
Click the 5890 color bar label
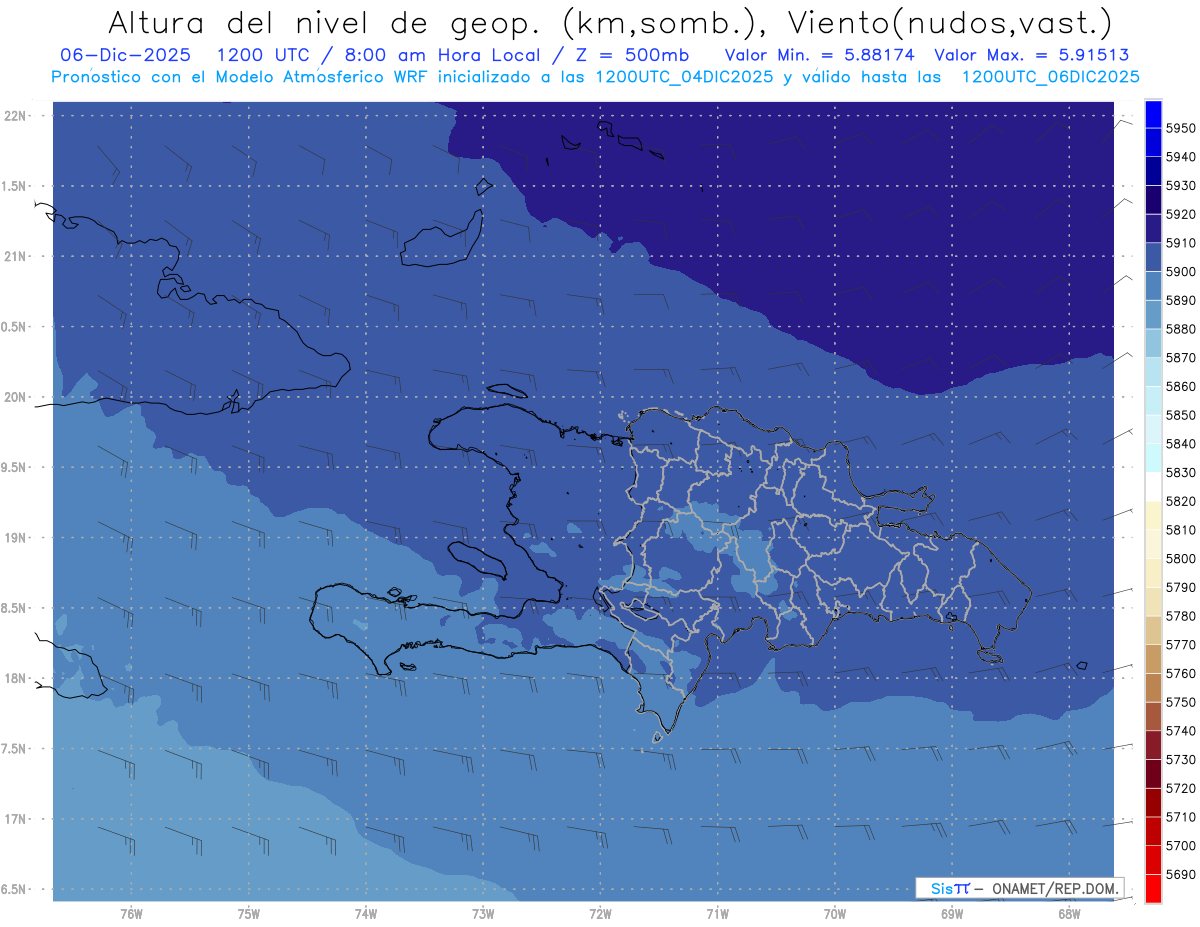(x=1182, y=300)
